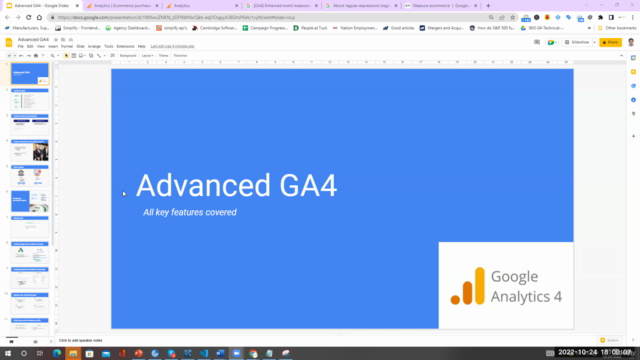This screenshot has height=360, width=640.
Task: Open the Edit menu
Action: click(30, 47)
